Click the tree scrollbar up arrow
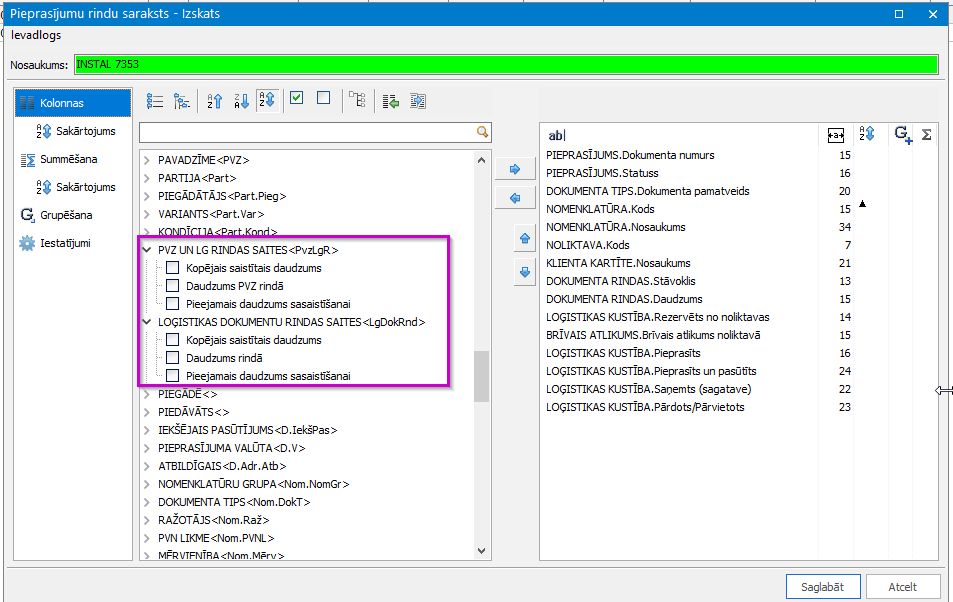Viewport: 953px width, 602px height. pos(481,160)
